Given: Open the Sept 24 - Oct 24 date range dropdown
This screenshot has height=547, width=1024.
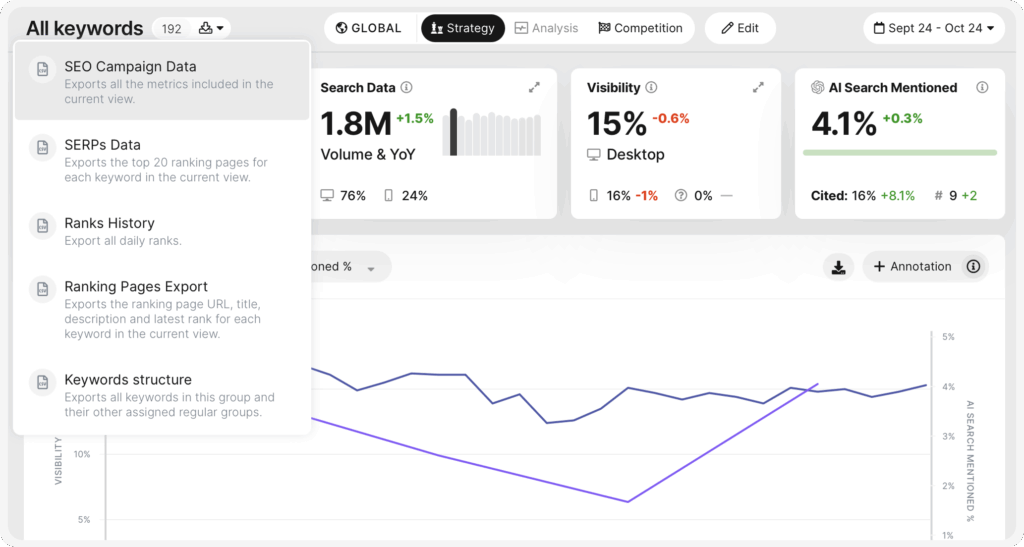Looking at the screenshot, I should 933,28.
